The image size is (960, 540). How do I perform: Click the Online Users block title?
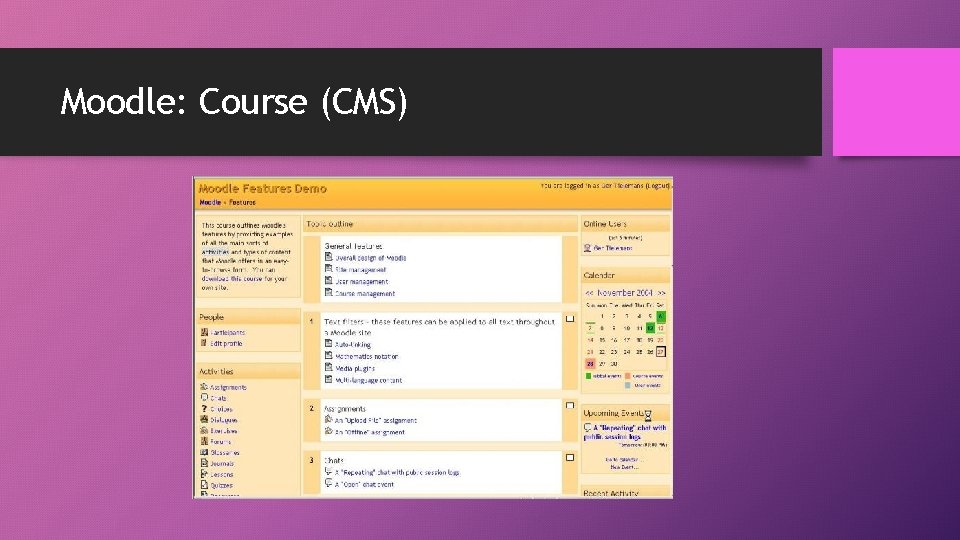click(605, 224)
